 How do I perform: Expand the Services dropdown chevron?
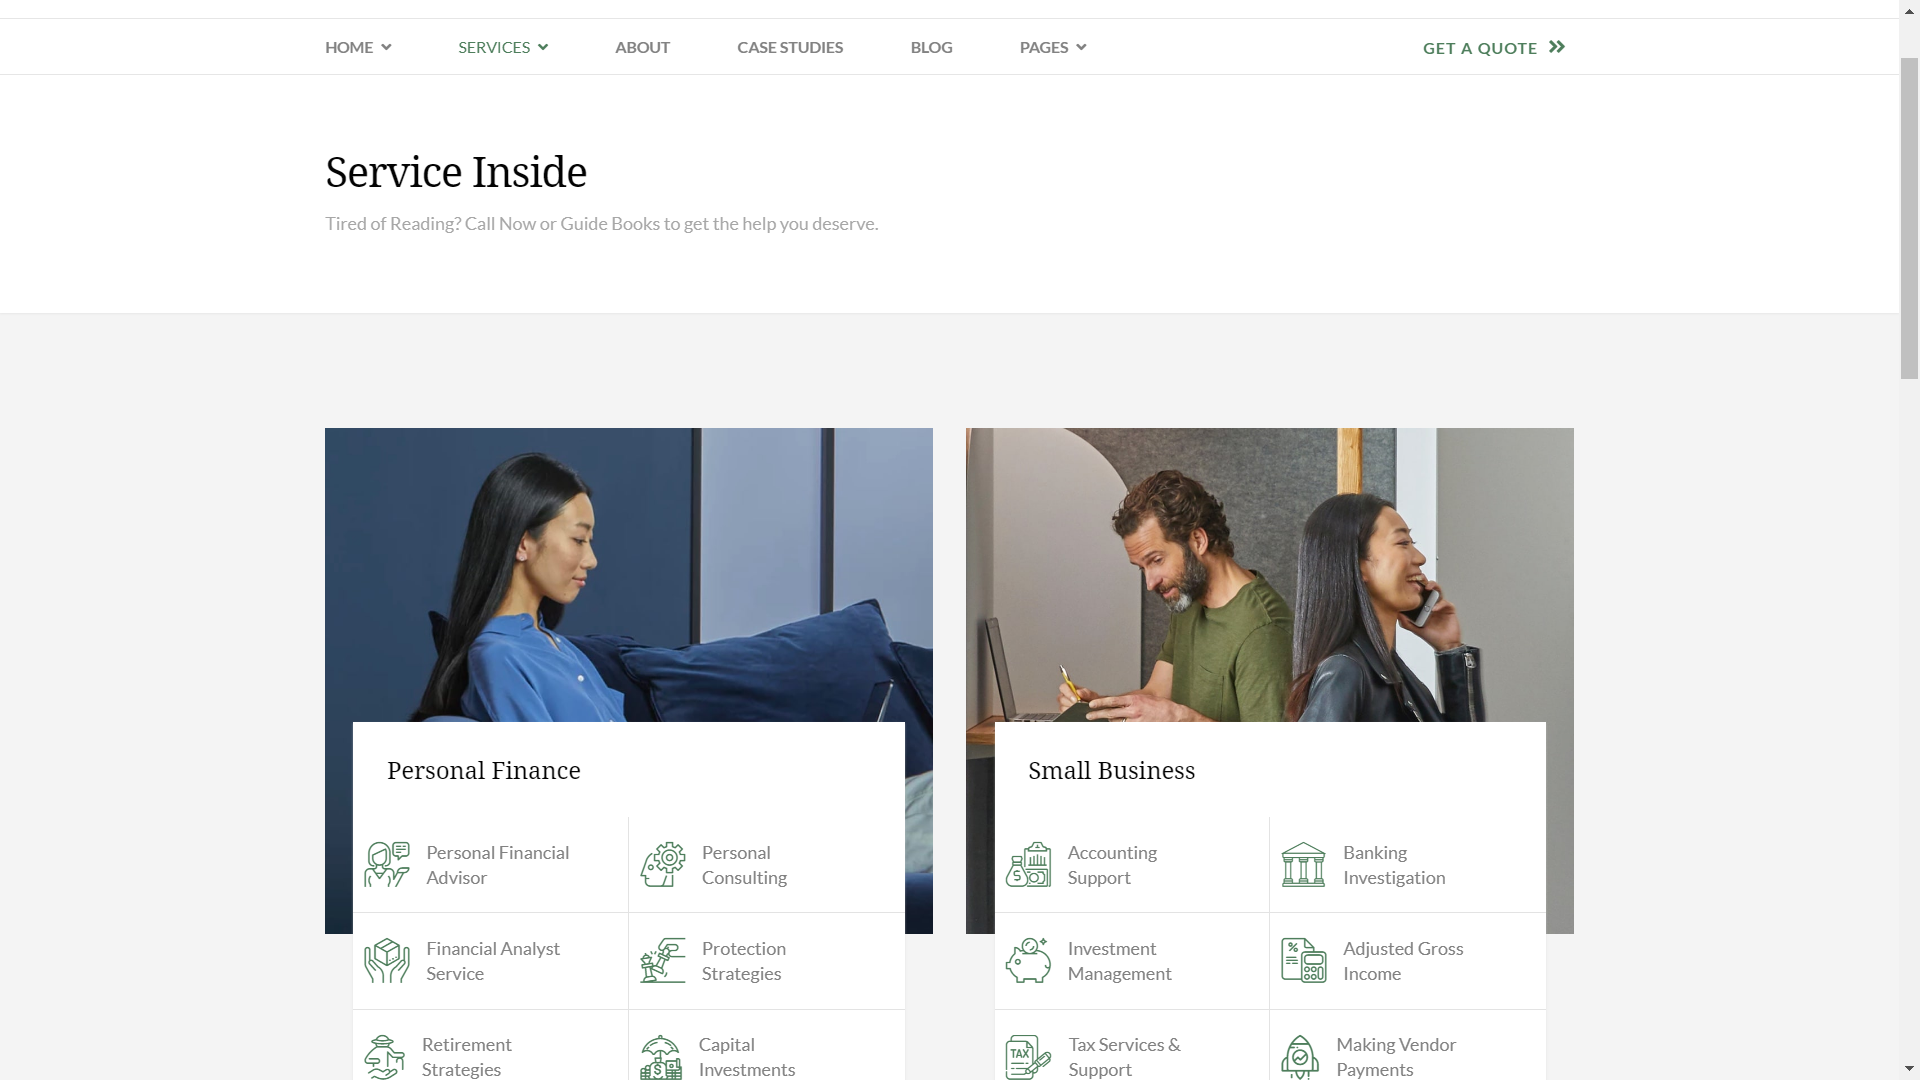pyautogui.click(x=543, y=47)
